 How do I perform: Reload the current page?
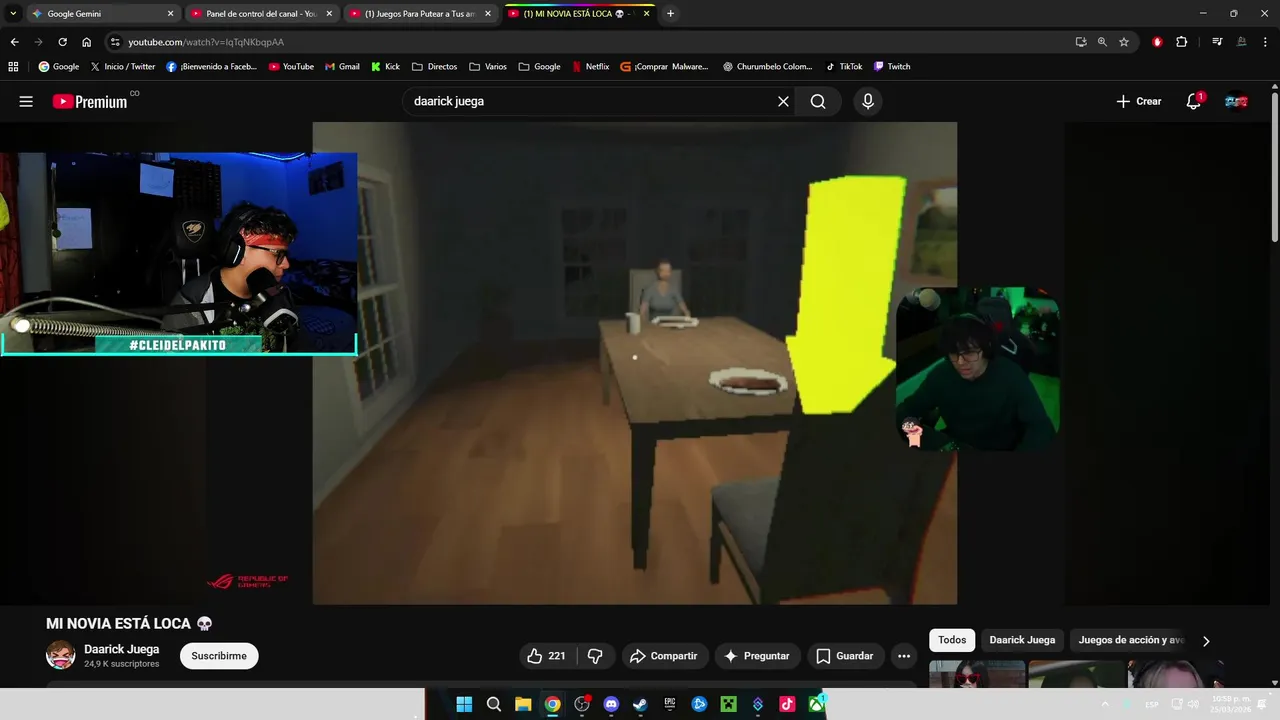(62, 42)
